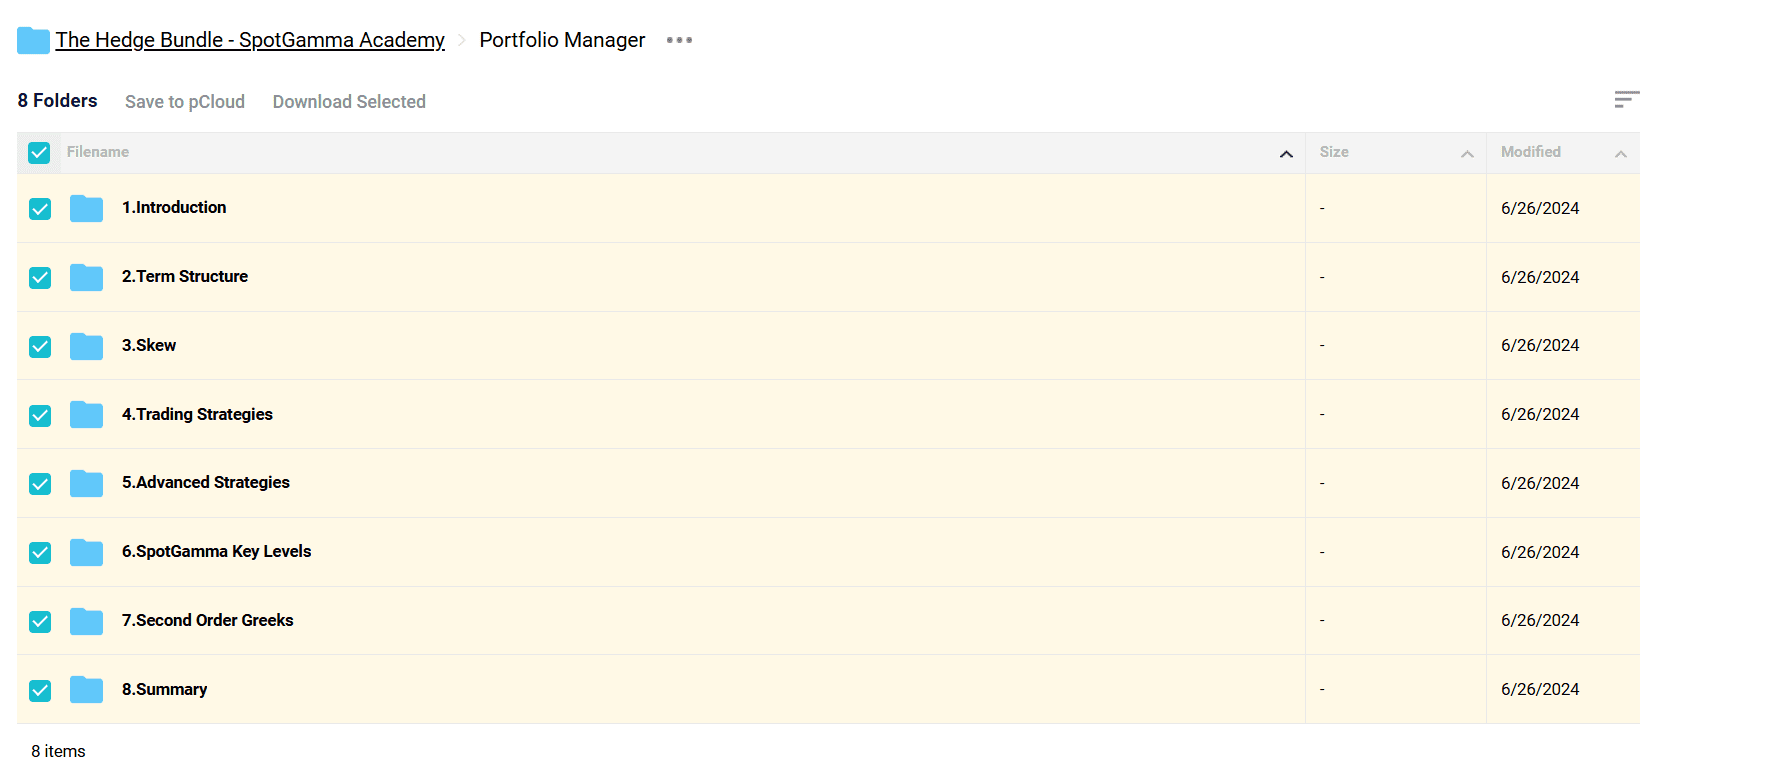The width and height of the screenshot is (1777, 764).
Task: Open the three-dots more options menu
Action: [679, 40]
